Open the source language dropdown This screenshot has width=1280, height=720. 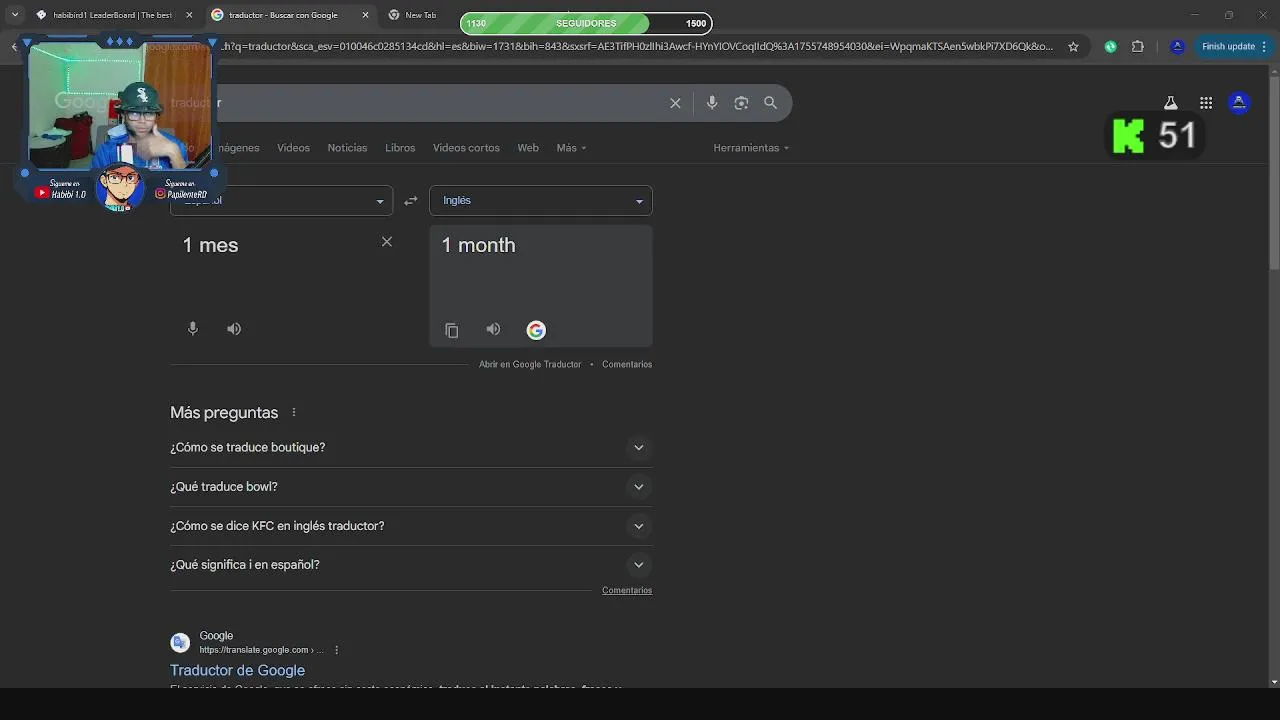pos(281,200)
